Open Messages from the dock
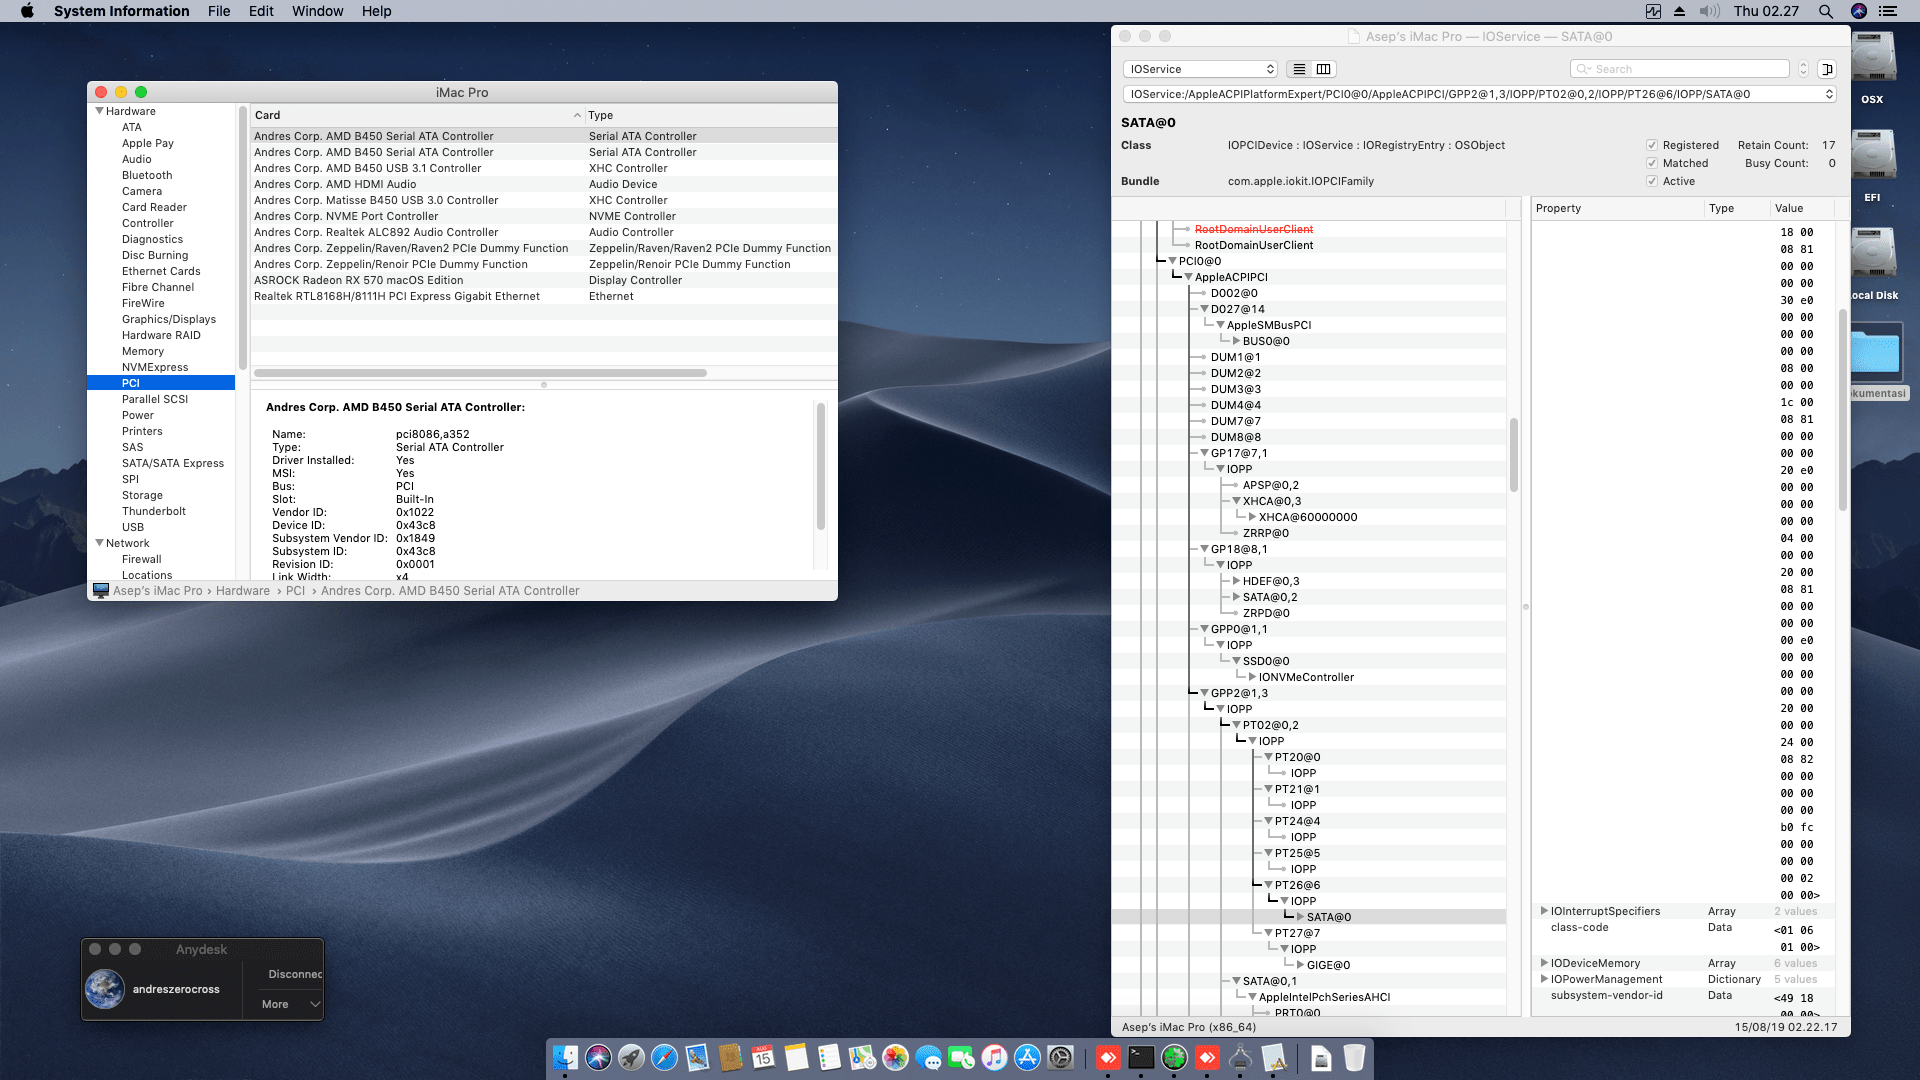The height and width of the screenshot is (1080, 1920). point(928,1057)
